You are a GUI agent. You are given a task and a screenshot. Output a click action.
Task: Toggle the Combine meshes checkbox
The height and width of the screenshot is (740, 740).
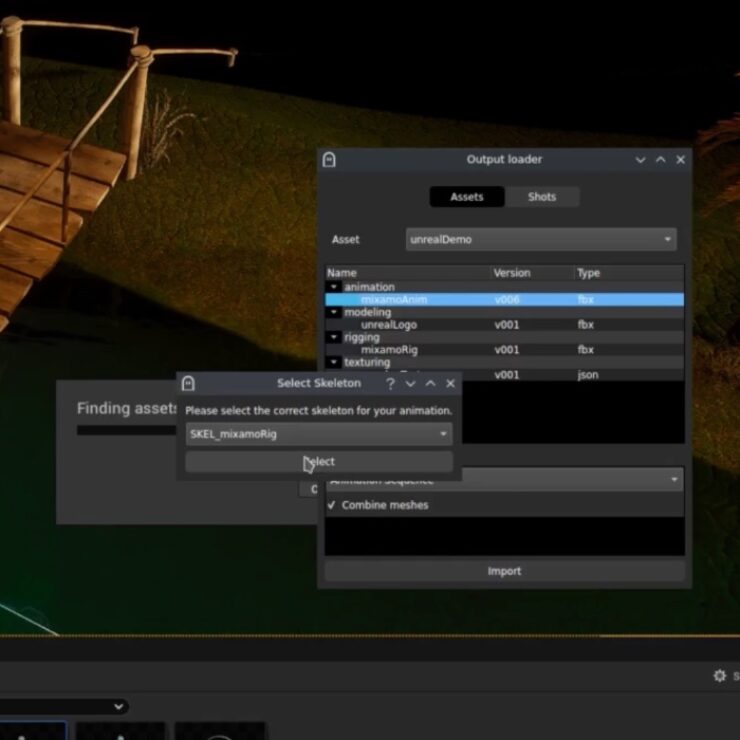pos(332,505)
